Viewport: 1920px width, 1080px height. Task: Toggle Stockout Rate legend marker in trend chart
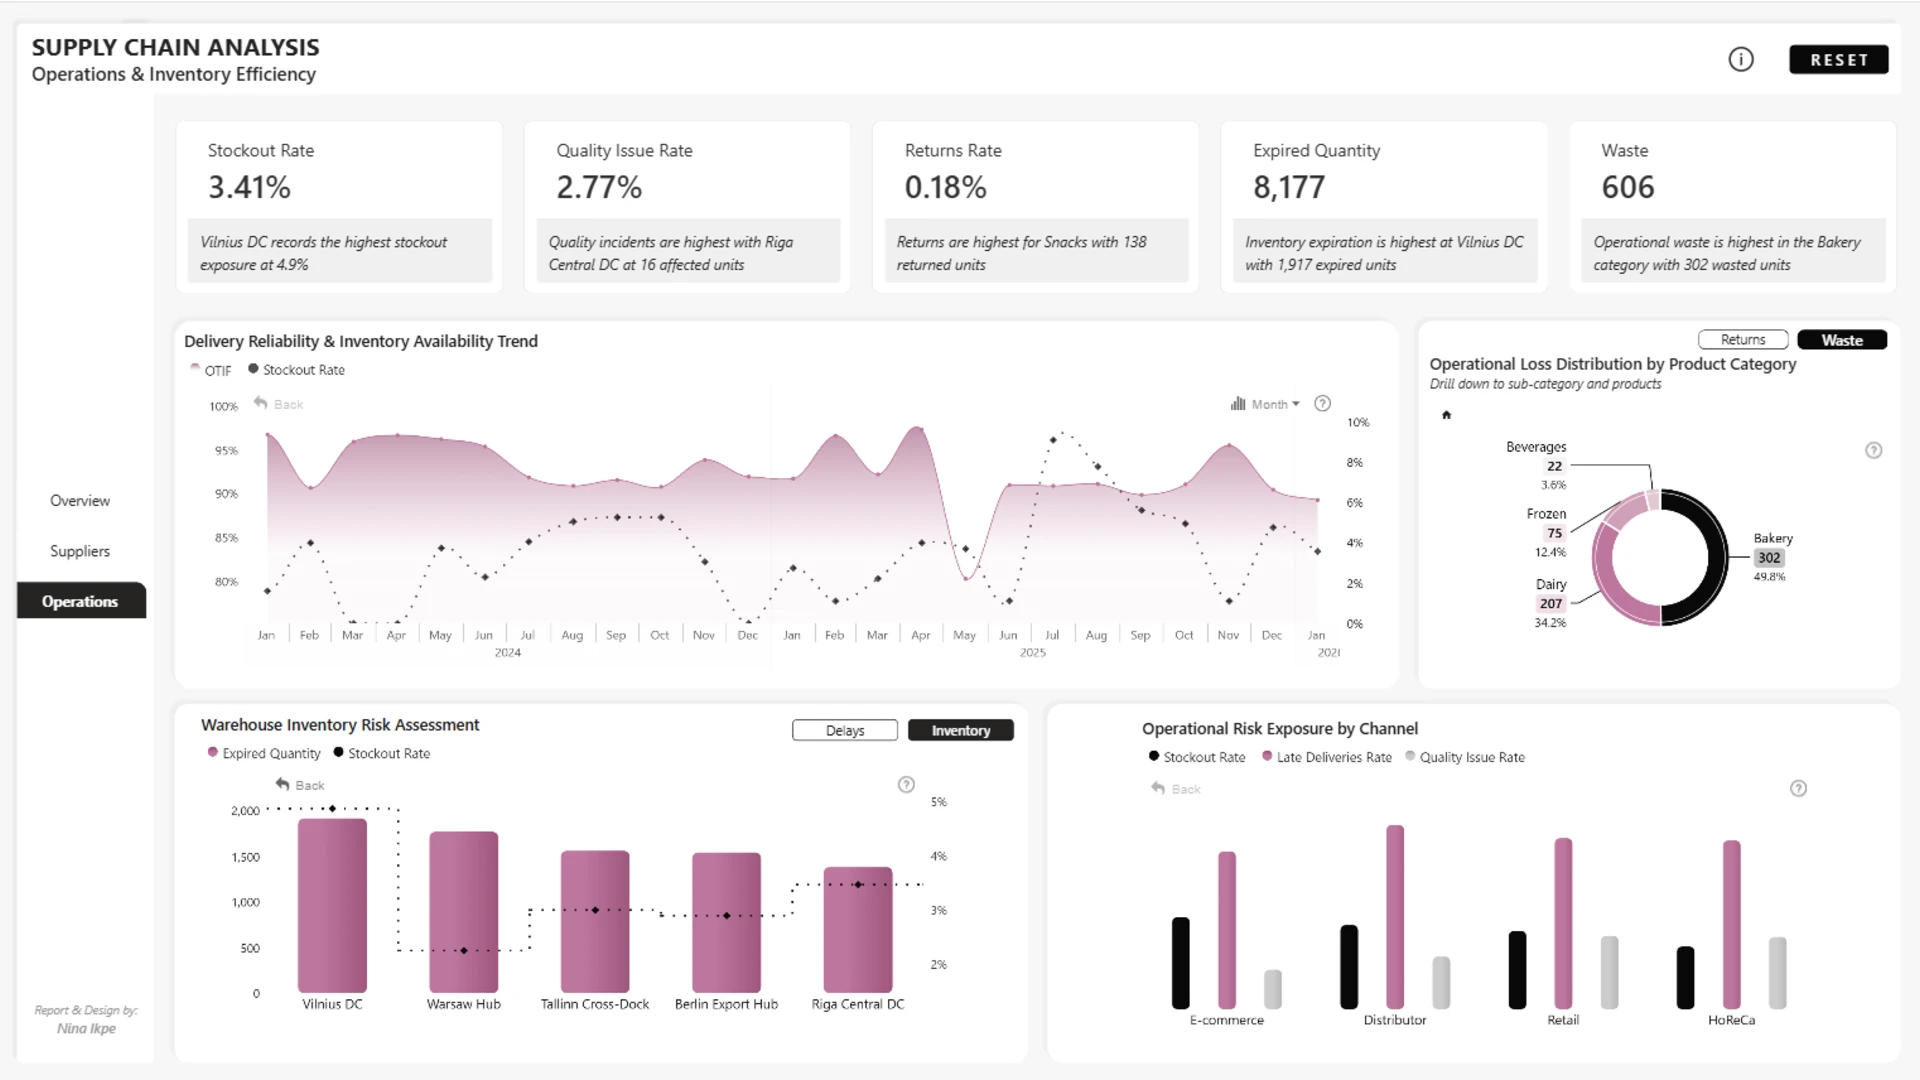[254, 368]
